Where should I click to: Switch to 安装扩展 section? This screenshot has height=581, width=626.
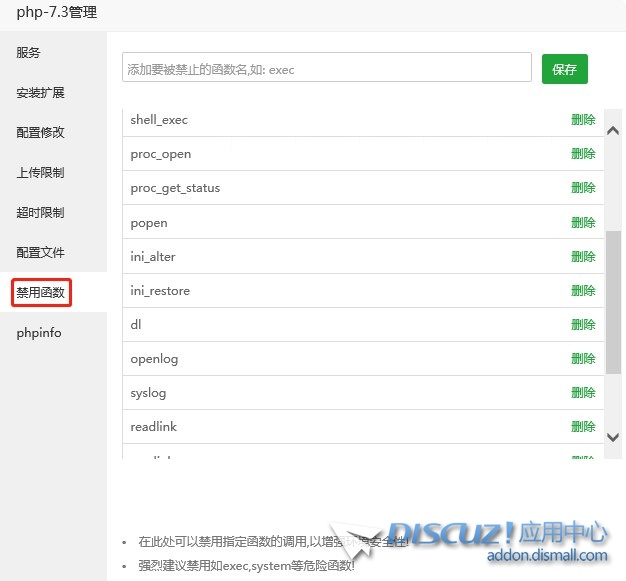click(x=40, y=93)
